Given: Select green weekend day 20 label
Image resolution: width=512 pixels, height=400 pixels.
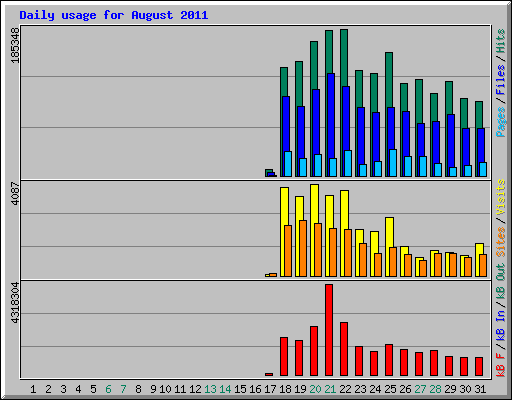Looking at the screenshot, I should (315, 389).
